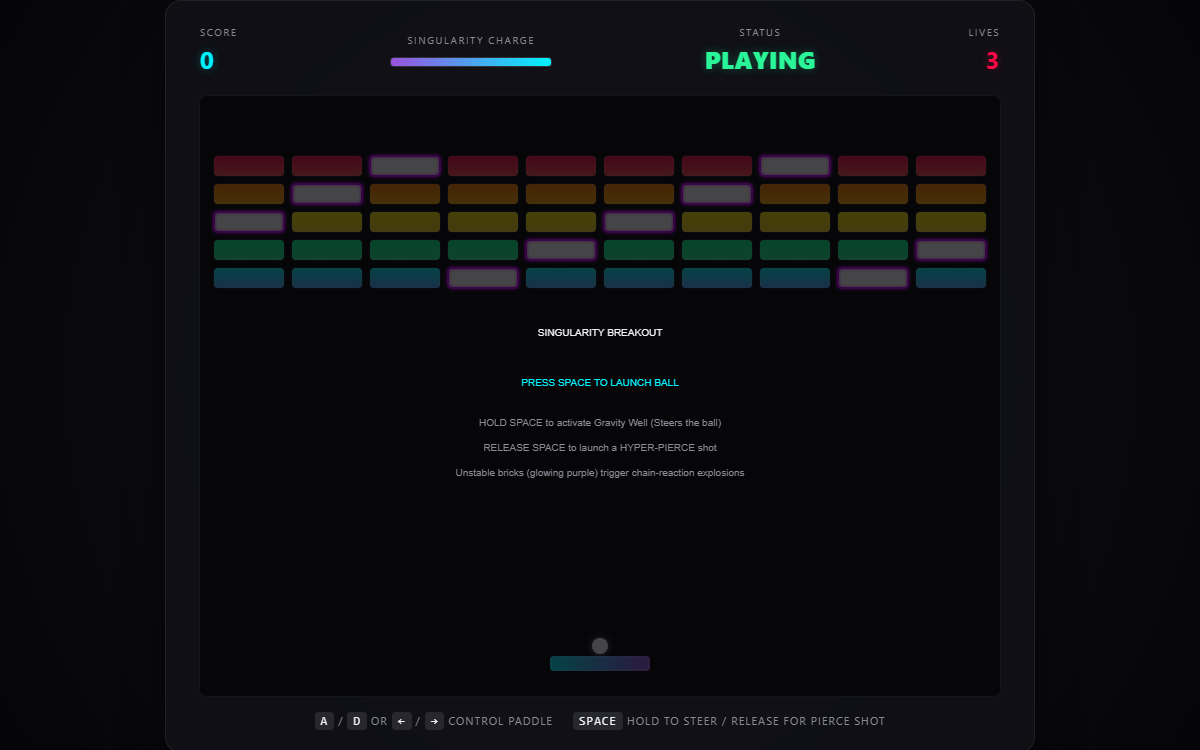The height and width of the screenshot is (750, 1200).
Task: Click the glowing purple brick at the right of the green row
Action: coord(951,250)
